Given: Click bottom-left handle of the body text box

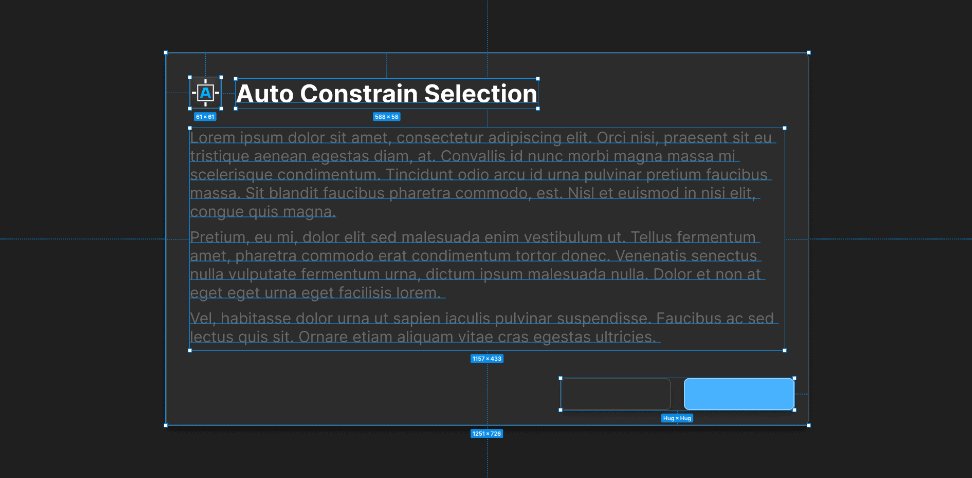Looking at the screenshot, I should [190, 350].
